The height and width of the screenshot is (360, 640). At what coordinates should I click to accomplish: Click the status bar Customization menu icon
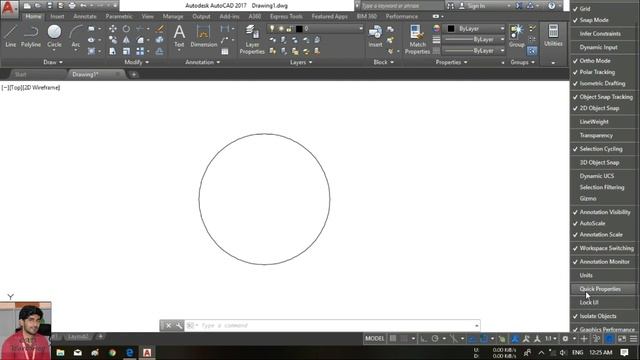(x=633, y=339)
